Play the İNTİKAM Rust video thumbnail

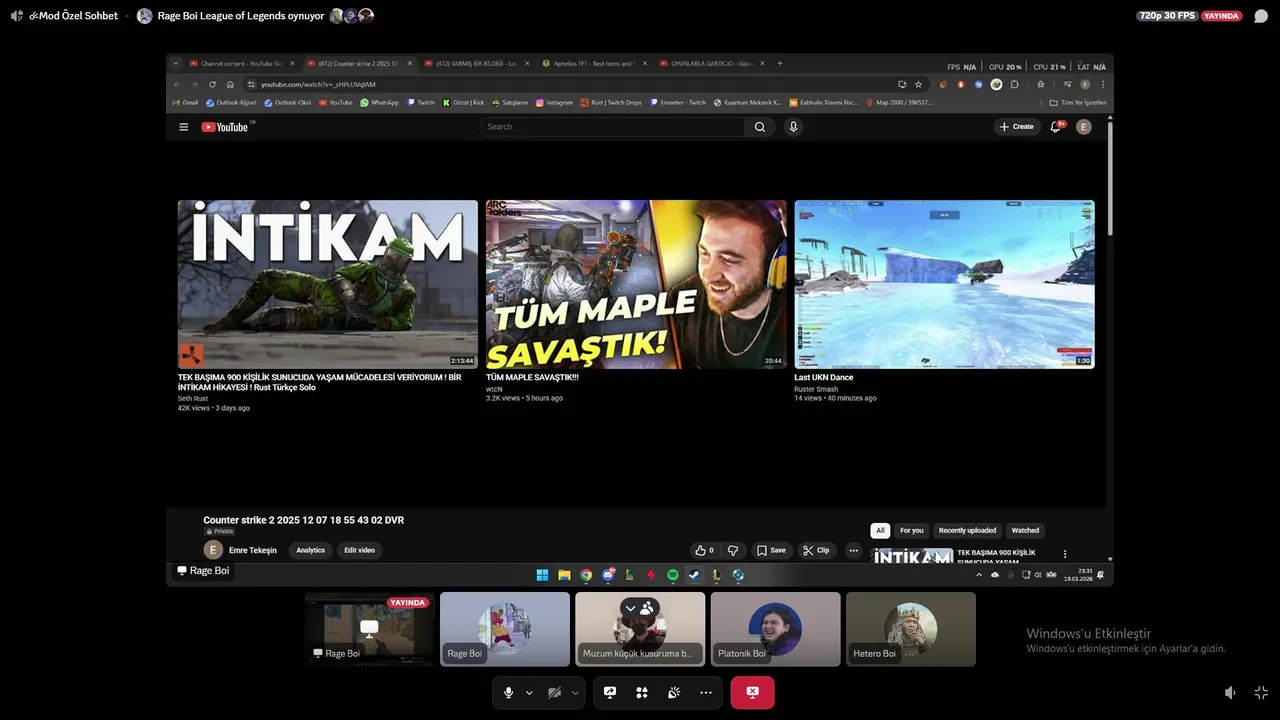pyautogui.click(x=328, y=284)
